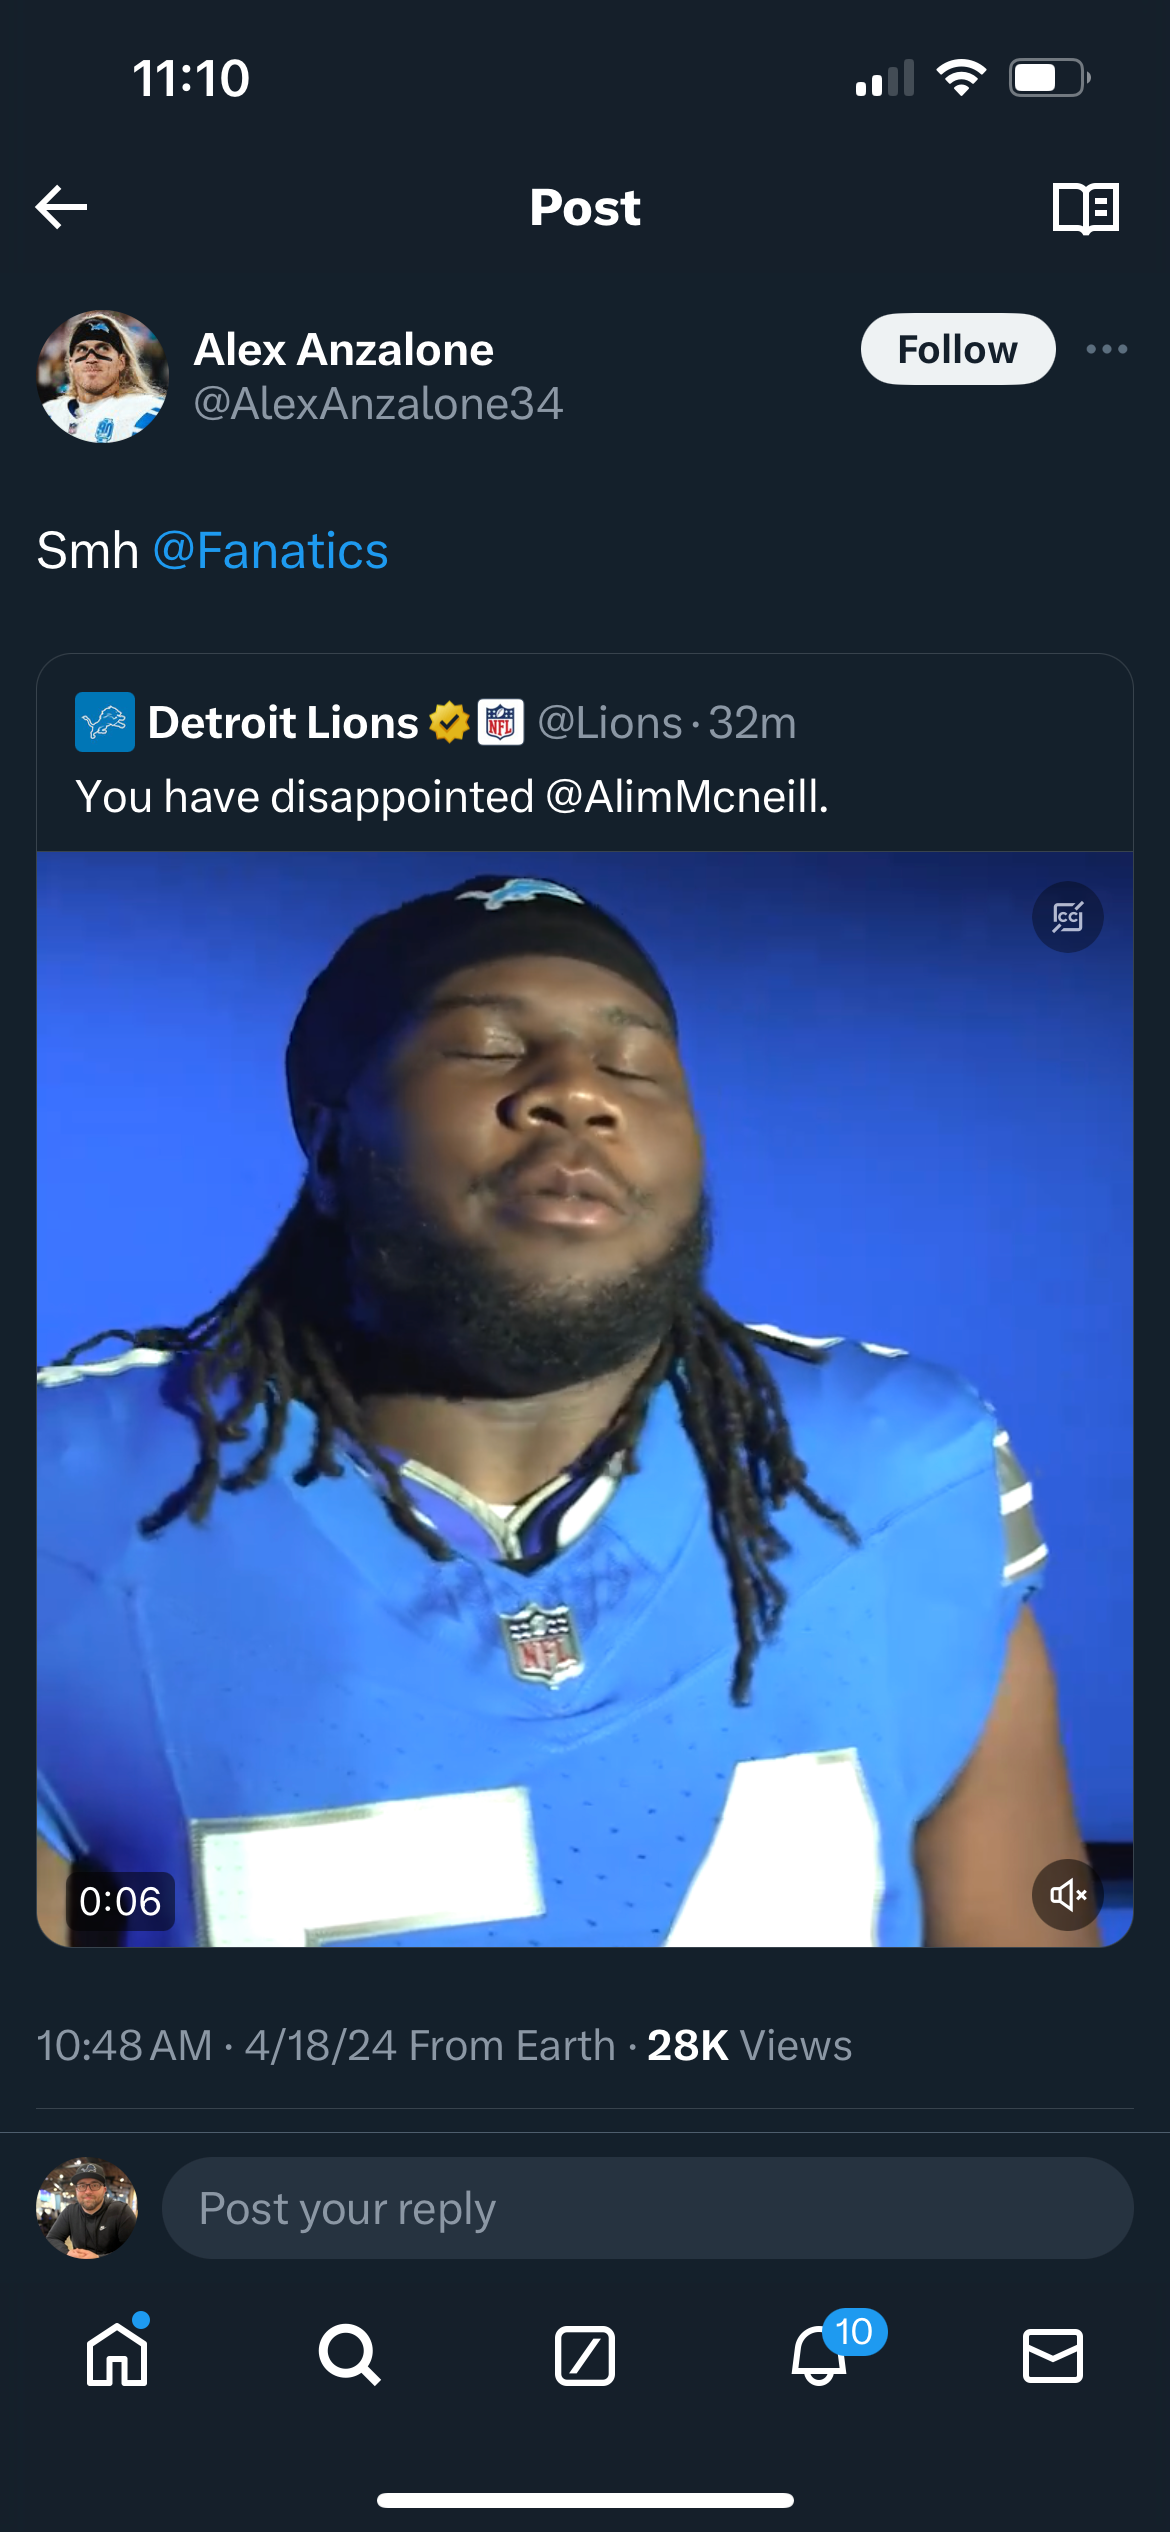Screen dimensions: 1170x2532
Task: Unmute the video sound
Action: point(1067,1894)
